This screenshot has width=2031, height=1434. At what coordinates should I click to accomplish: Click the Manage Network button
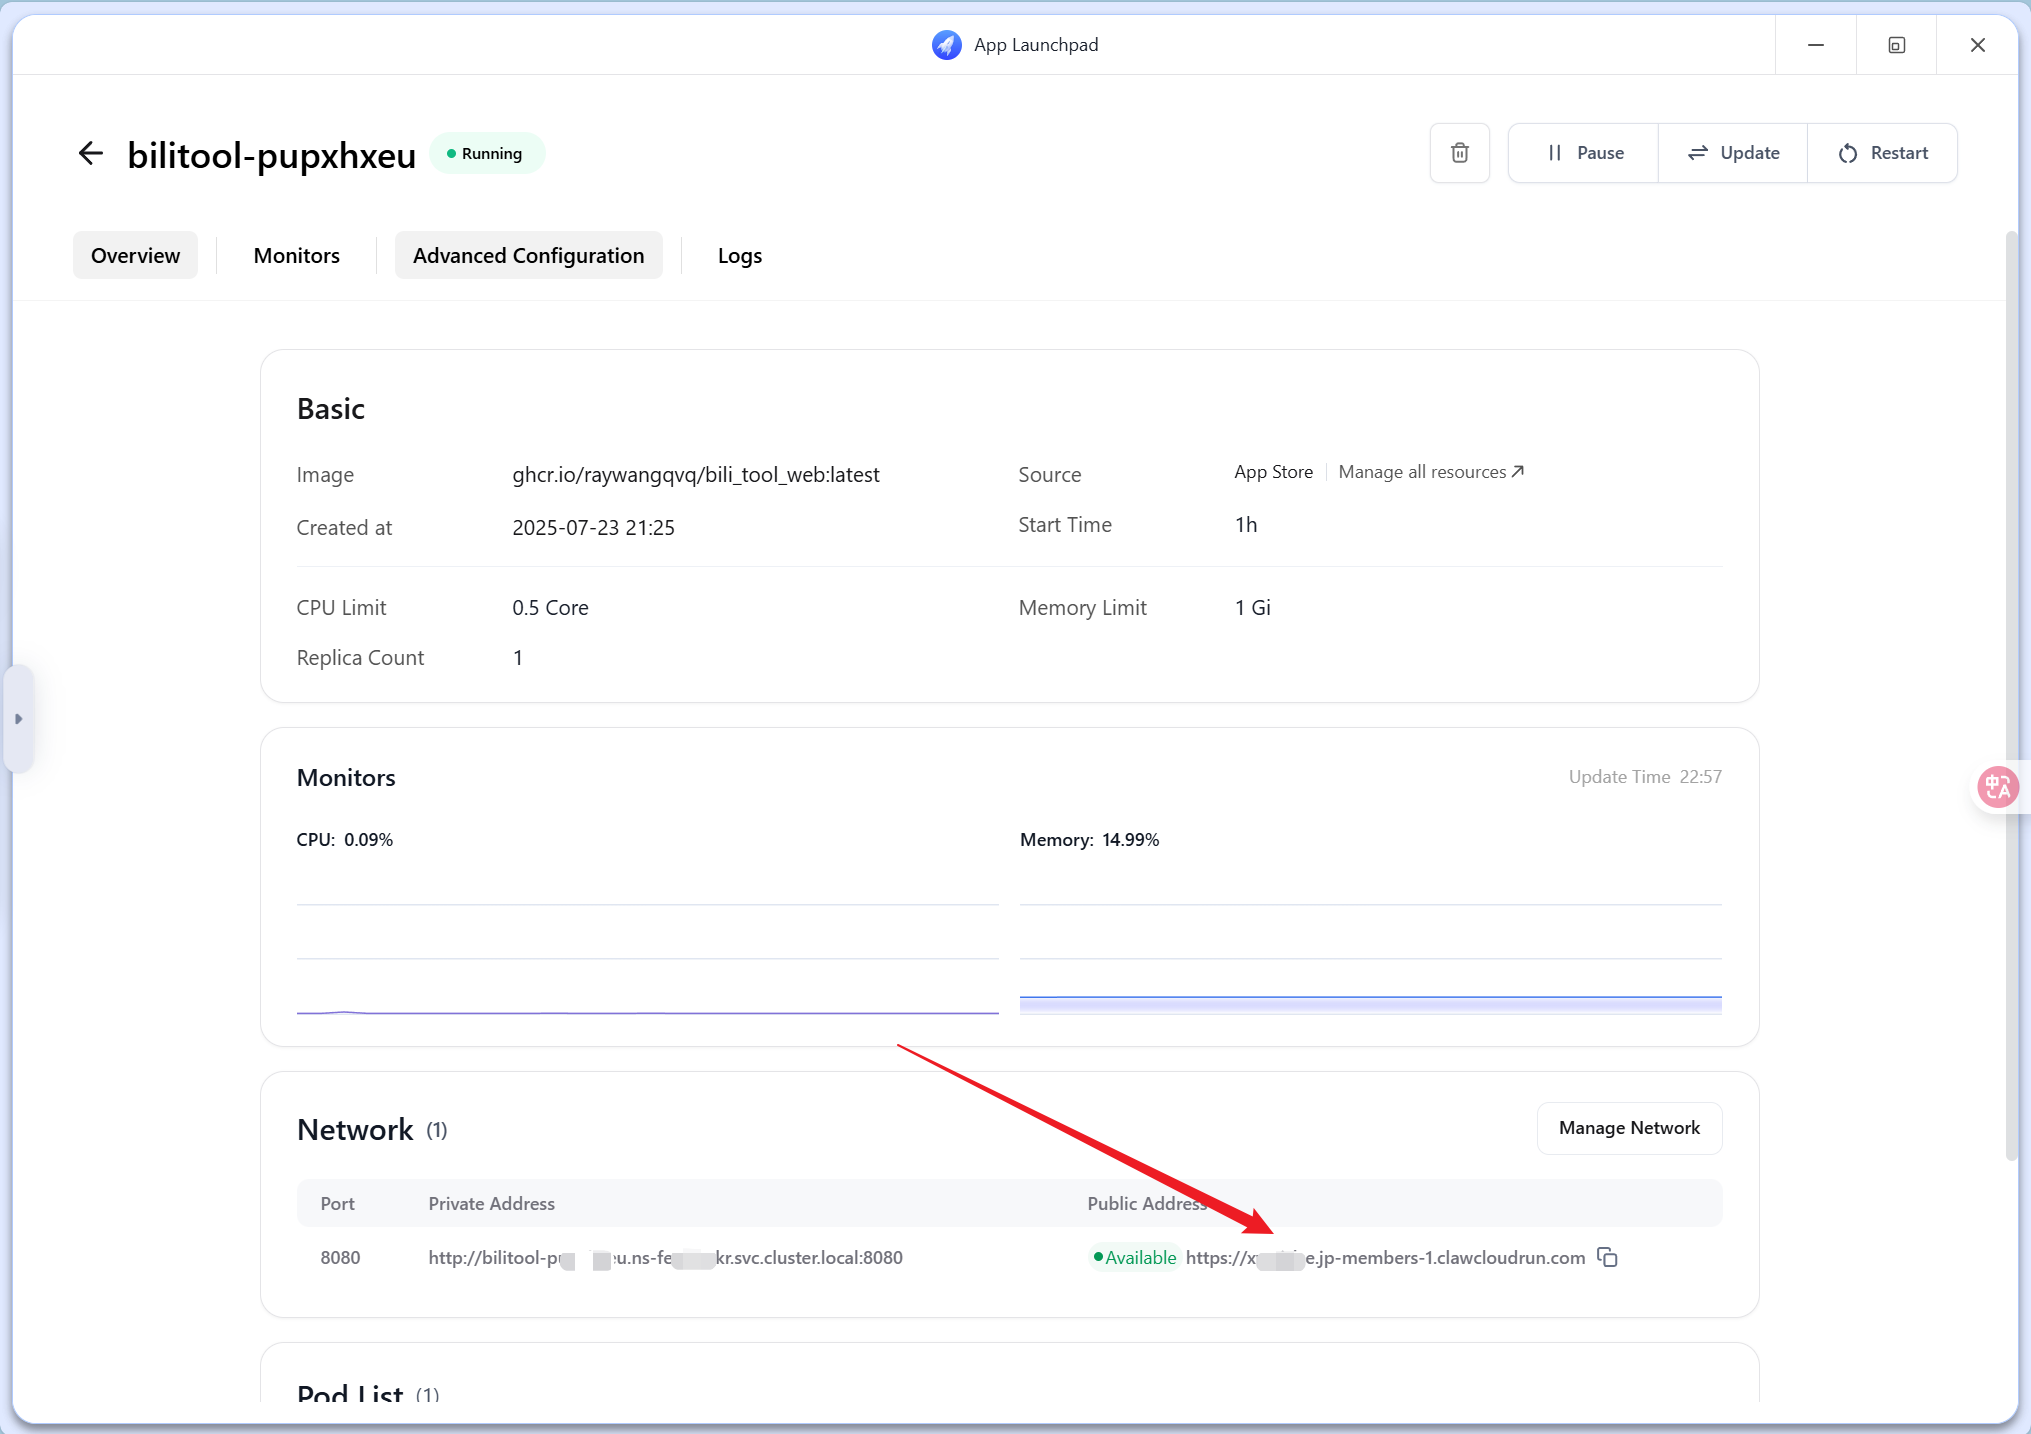coord(1628,1128)
